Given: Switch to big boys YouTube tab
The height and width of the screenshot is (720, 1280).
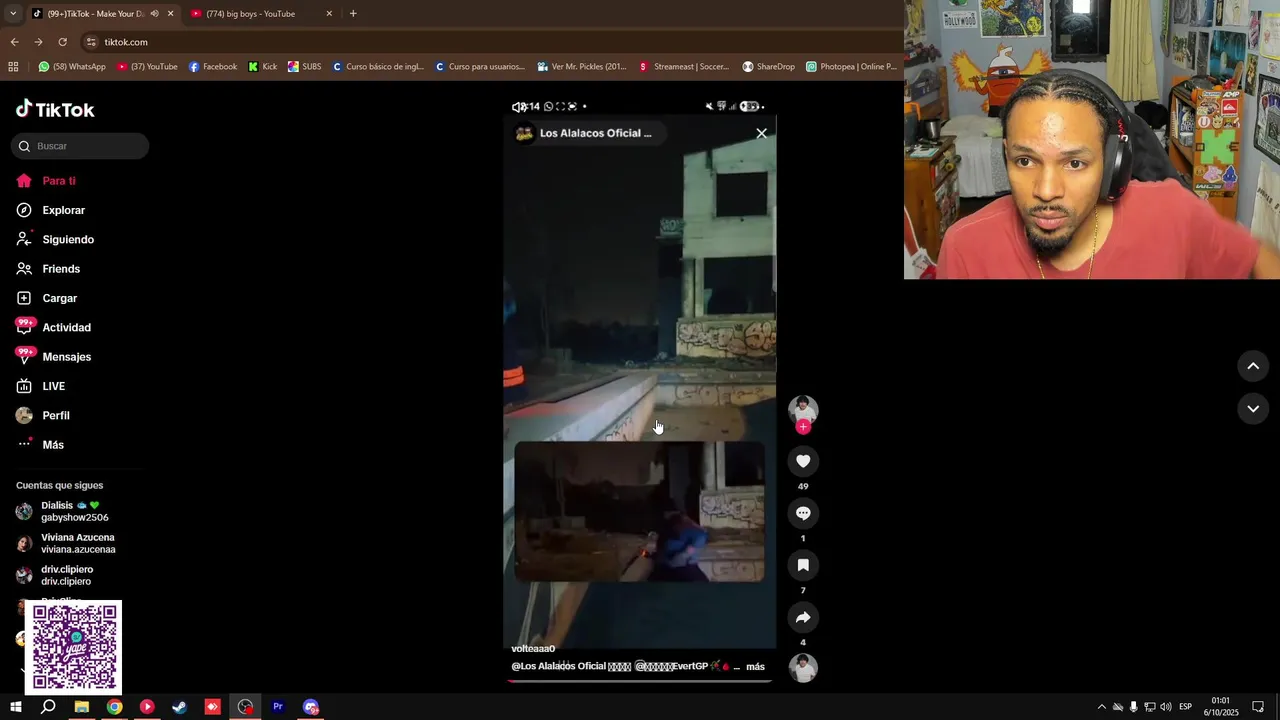Looking at the screenshot, I should coord(261,14).
